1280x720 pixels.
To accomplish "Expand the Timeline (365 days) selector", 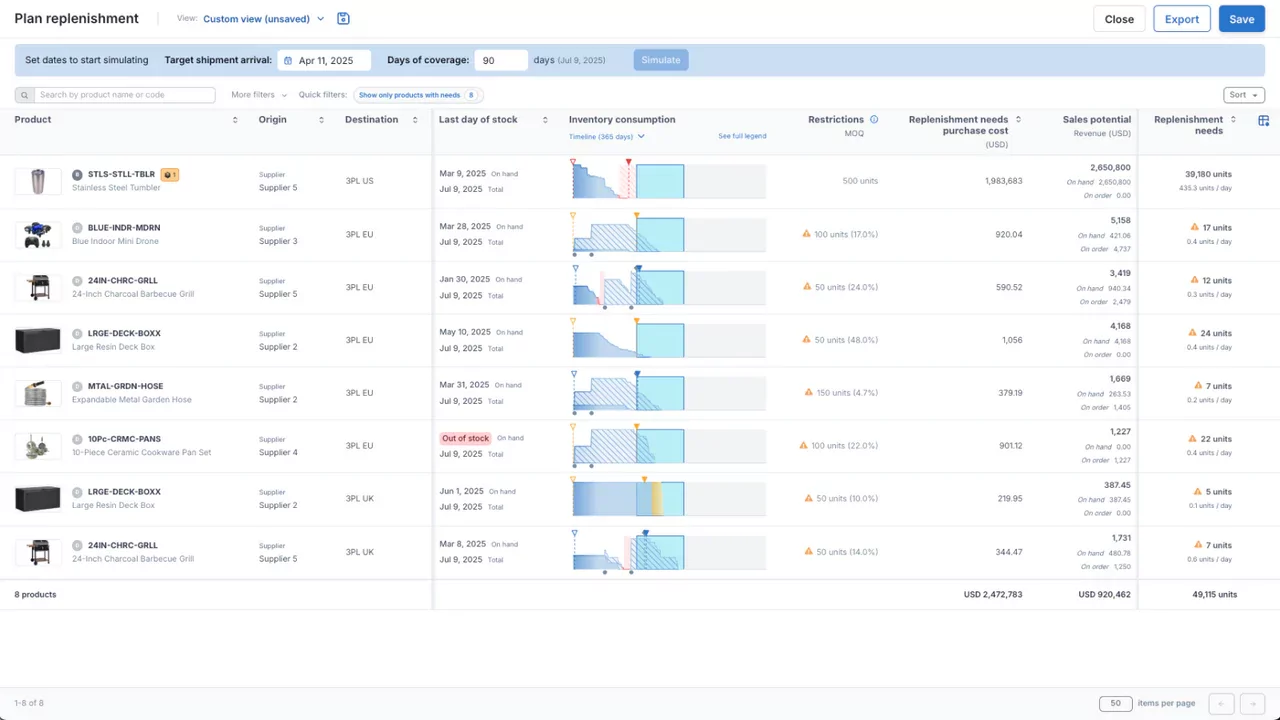I will point(607,136).
